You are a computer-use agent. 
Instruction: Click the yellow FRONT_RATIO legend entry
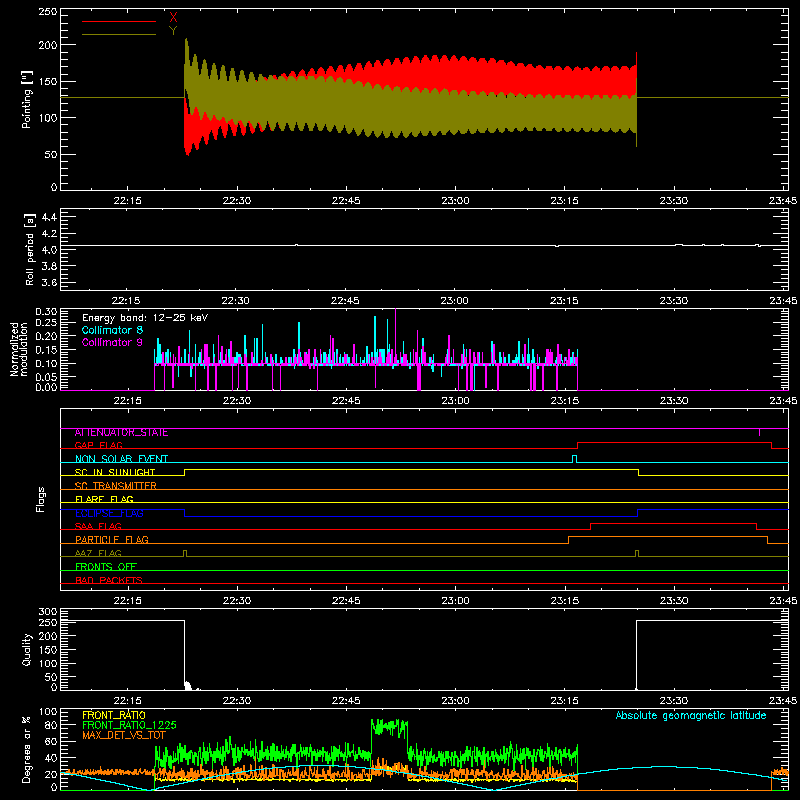point(114,715)
